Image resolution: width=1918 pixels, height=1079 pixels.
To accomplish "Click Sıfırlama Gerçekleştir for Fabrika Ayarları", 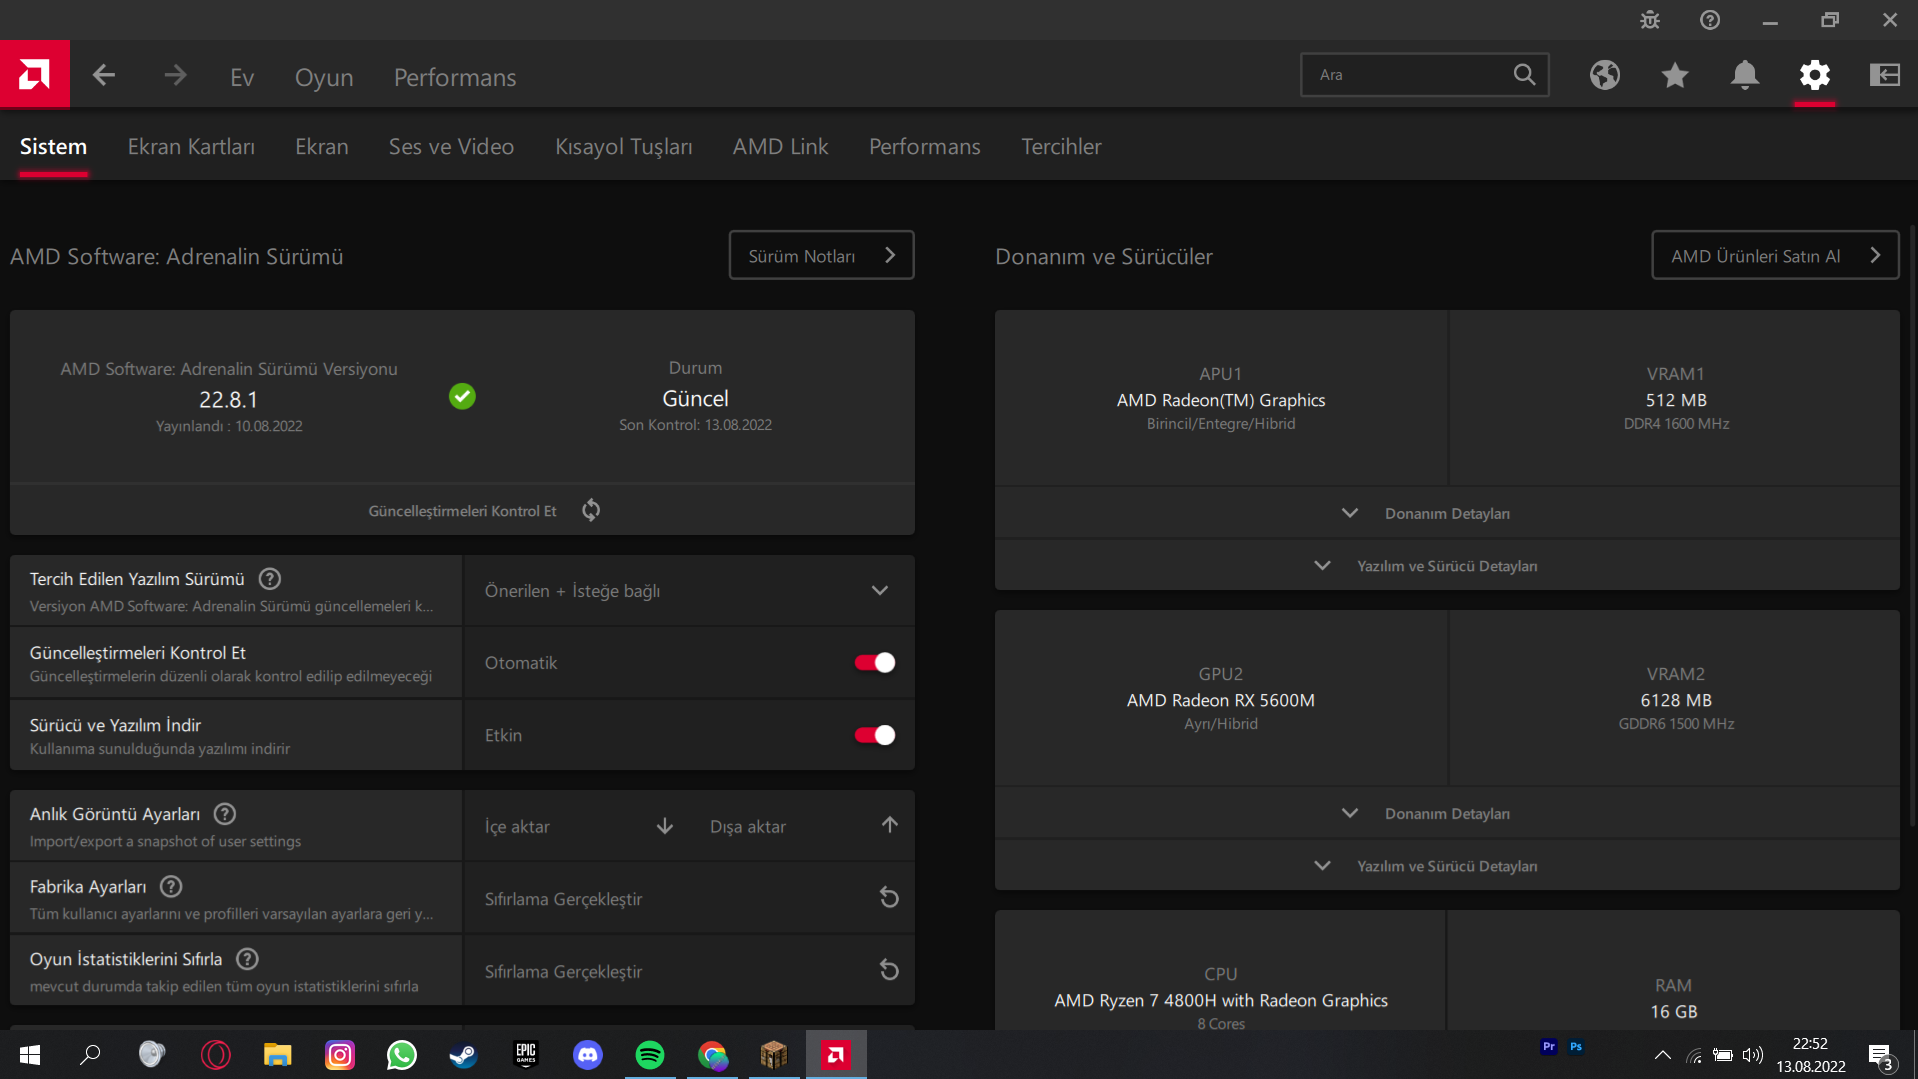I will (x=688, y=899).
